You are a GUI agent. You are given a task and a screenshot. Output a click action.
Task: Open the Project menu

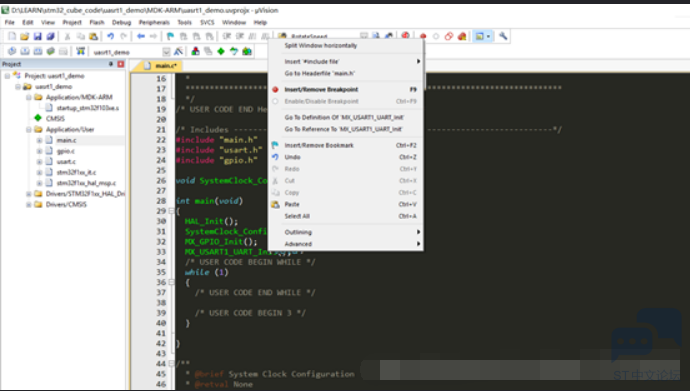tap(72, 22)
